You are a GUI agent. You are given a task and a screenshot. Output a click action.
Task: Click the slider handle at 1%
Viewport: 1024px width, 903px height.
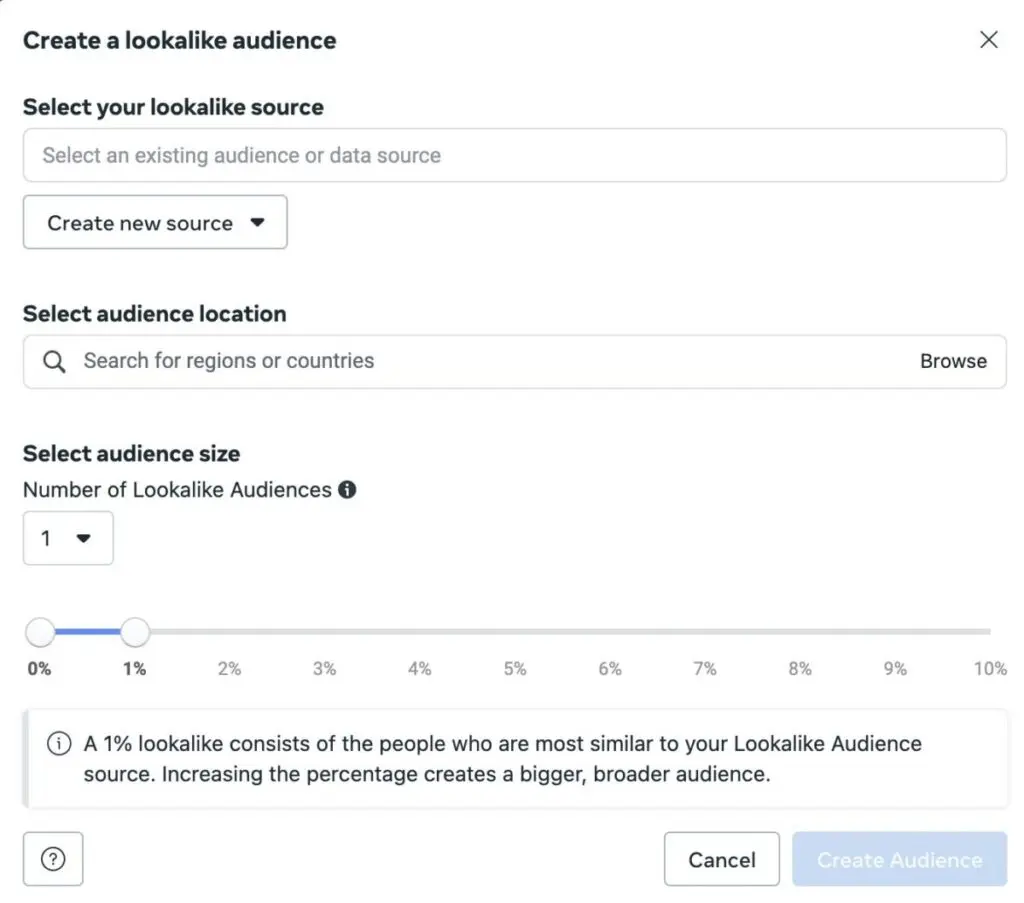(135, 632)
